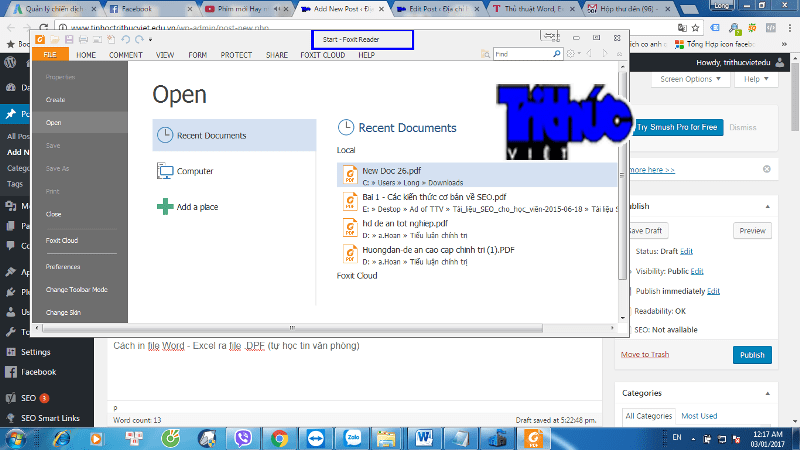Open New Doc 26.pdf from recent list
This screenshot has width=800, height=450.
coord(477,176)
